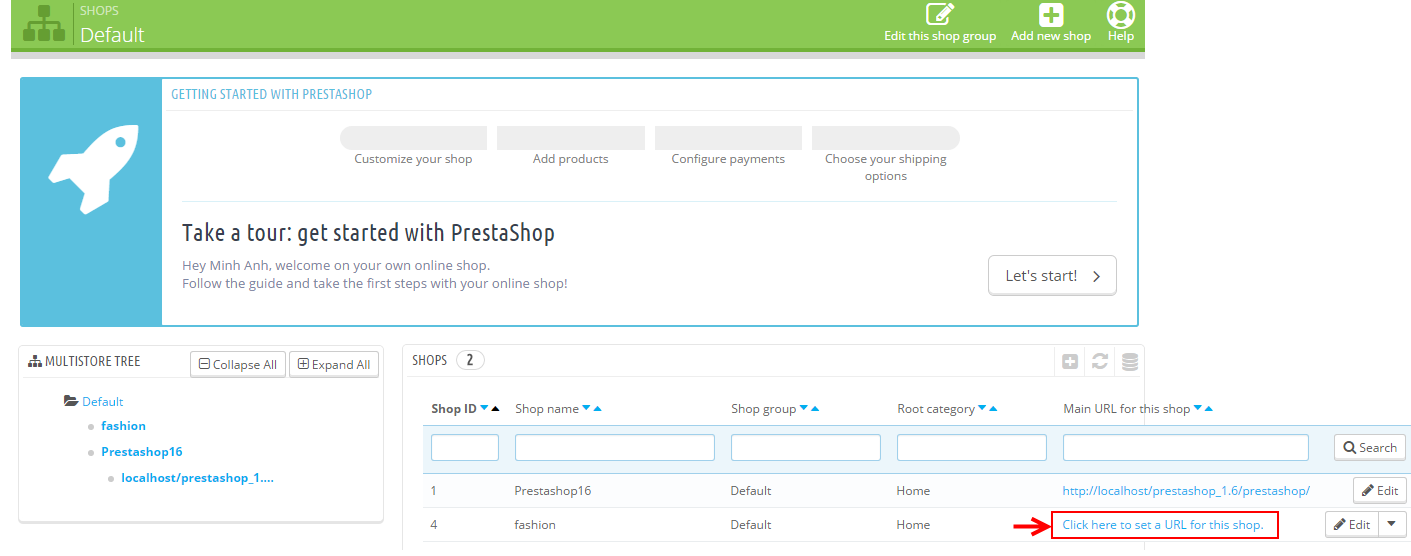Click the multistore hierarchy icon in header

(43, 24)
